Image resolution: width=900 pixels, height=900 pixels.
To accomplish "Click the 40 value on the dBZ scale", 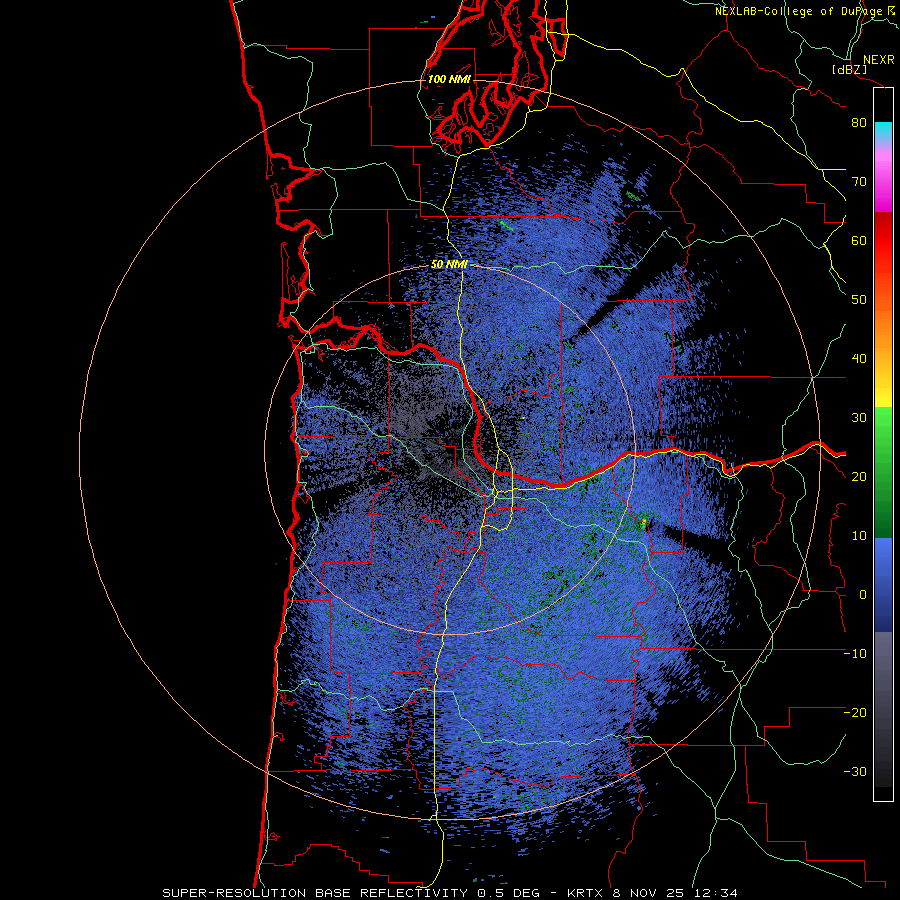I will (x=859, y=359).
